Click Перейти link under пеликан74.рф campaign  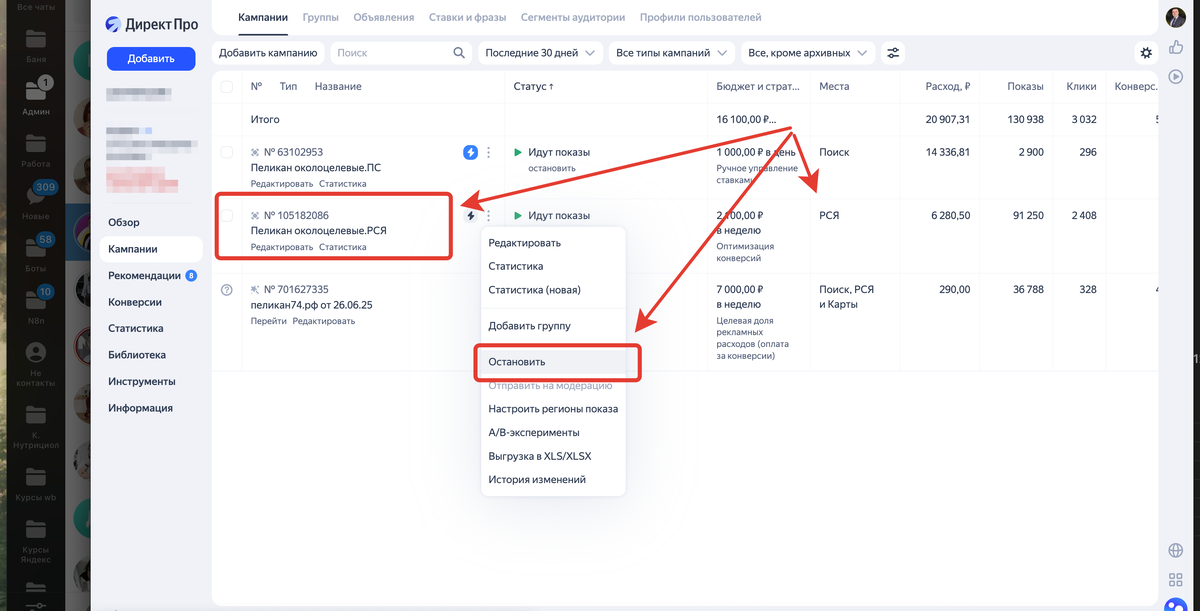(x=269, y=321)
